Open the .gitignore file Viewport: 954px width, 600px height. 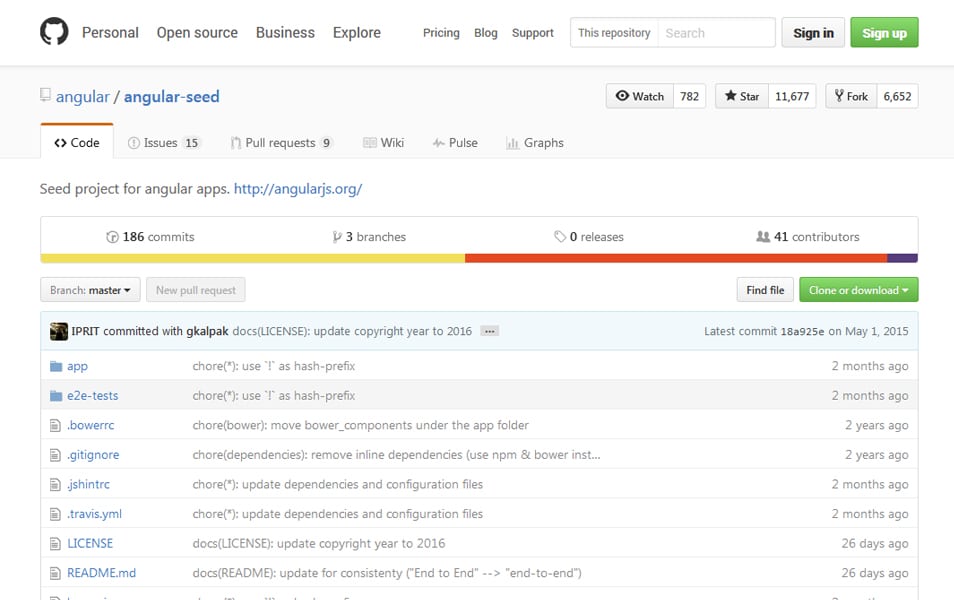[93, 455]
